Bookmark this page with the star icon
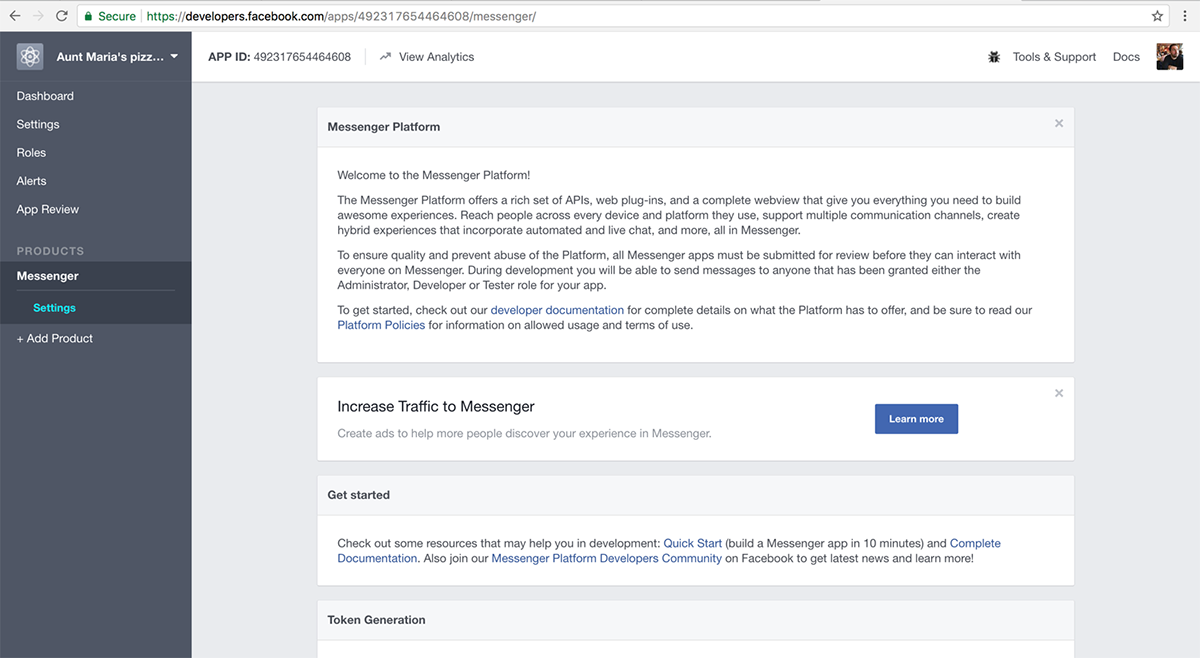This screenshot has height=658, width=1200. 1157,16
